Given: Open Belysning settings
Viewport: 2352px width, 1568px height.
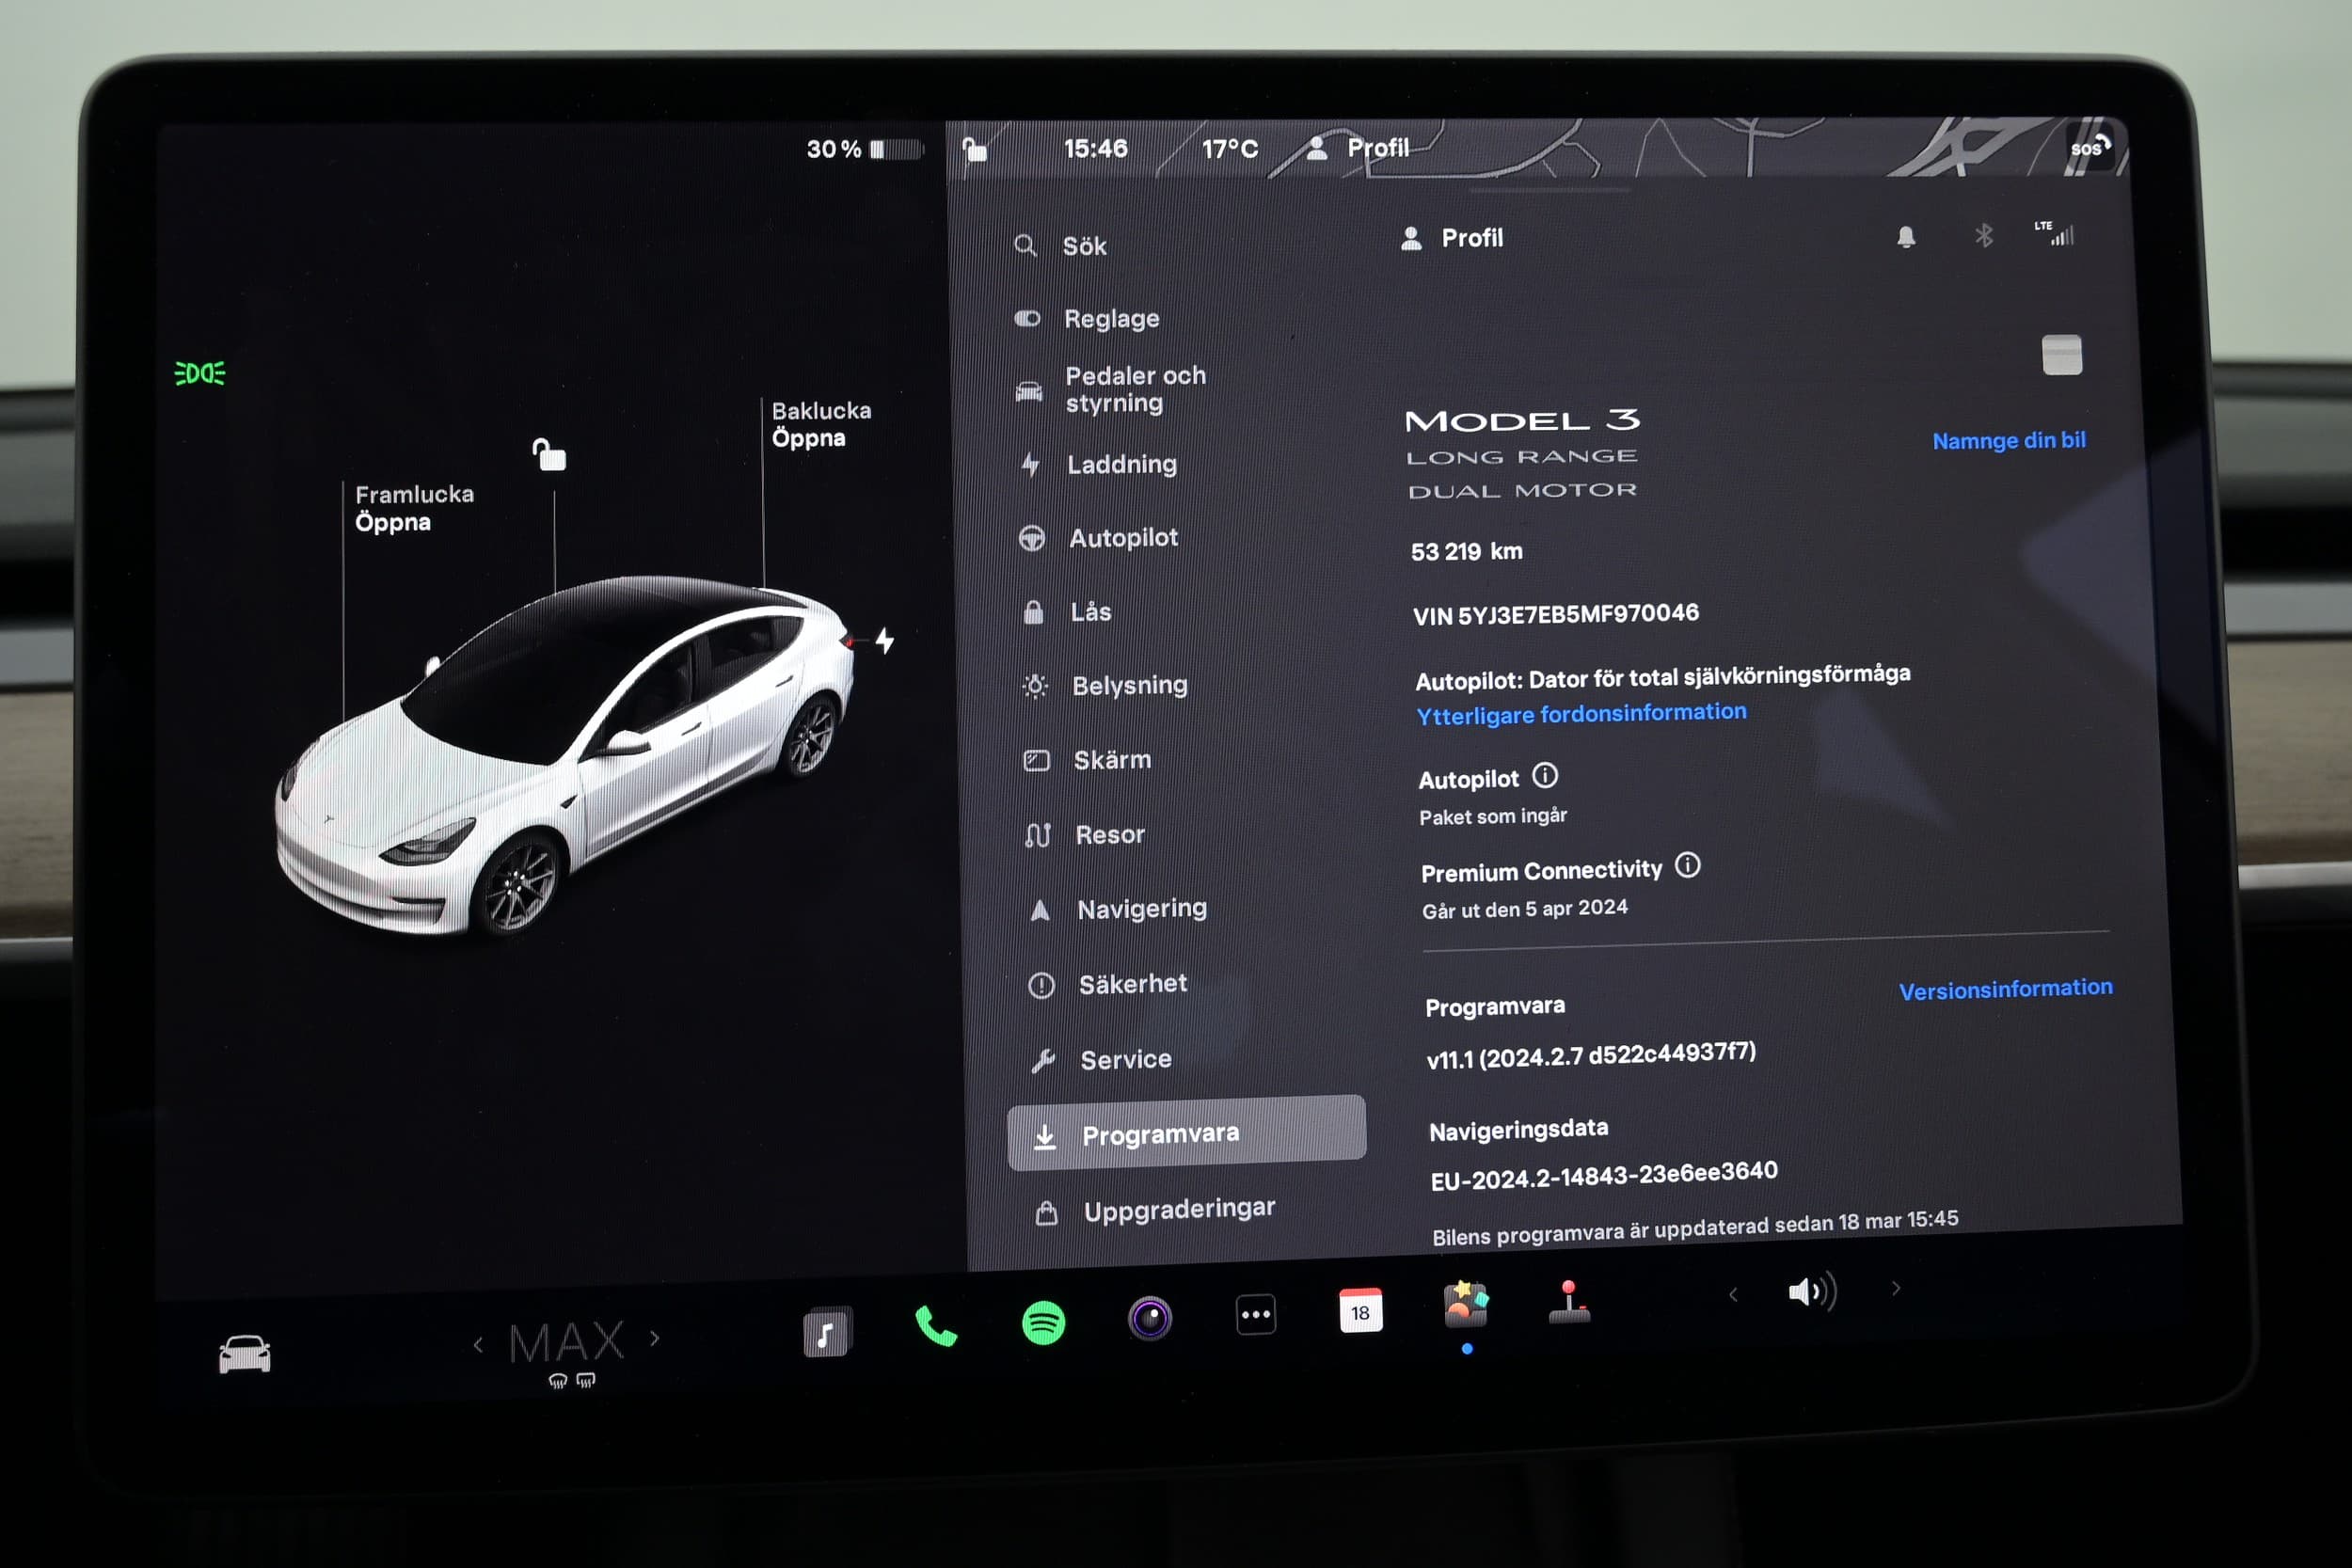Looking at the screenshot, I should coord(1104,686).
